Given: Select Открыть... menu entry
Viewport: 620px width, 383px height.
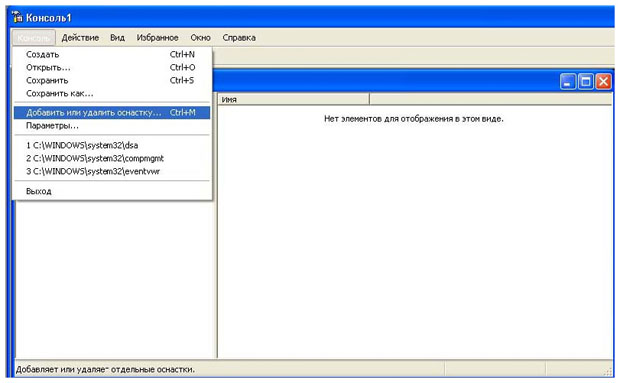Looking at the screenshot, I should (112, 68).
